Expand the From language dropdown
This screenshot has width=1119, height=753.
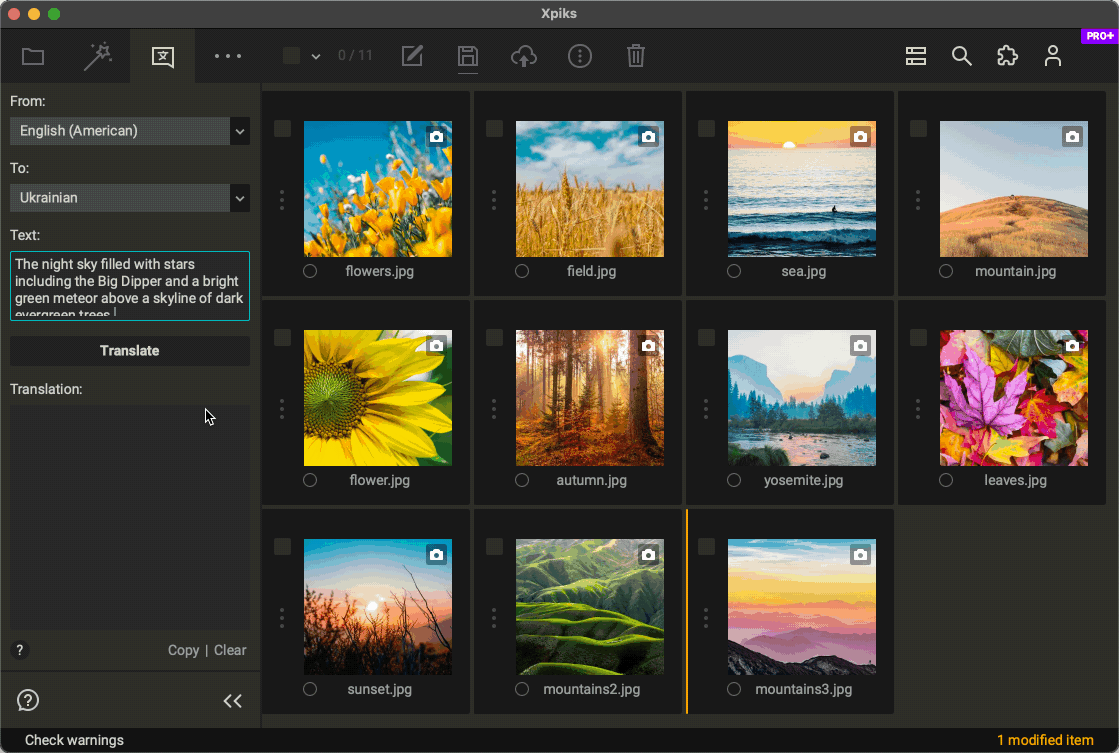[x=239, y=131]
